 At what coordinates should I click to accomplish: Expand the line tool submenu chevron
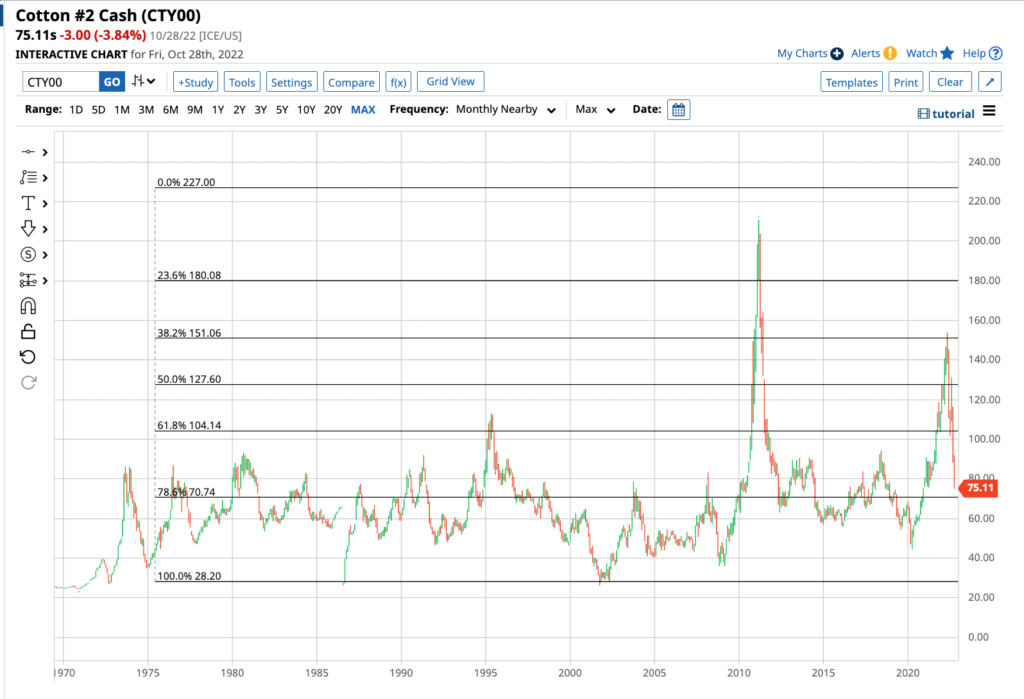click(45, 152)
